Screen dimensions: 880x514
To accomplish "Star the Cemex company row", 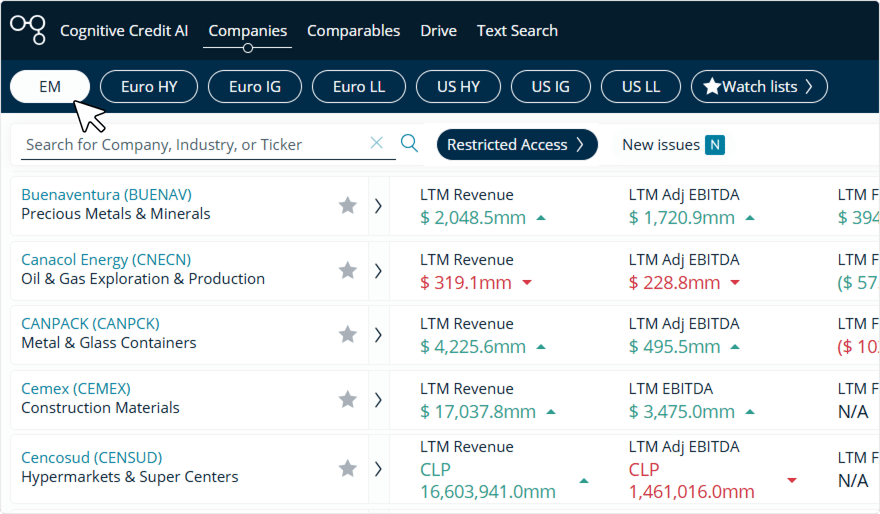I will pos(348,400).
